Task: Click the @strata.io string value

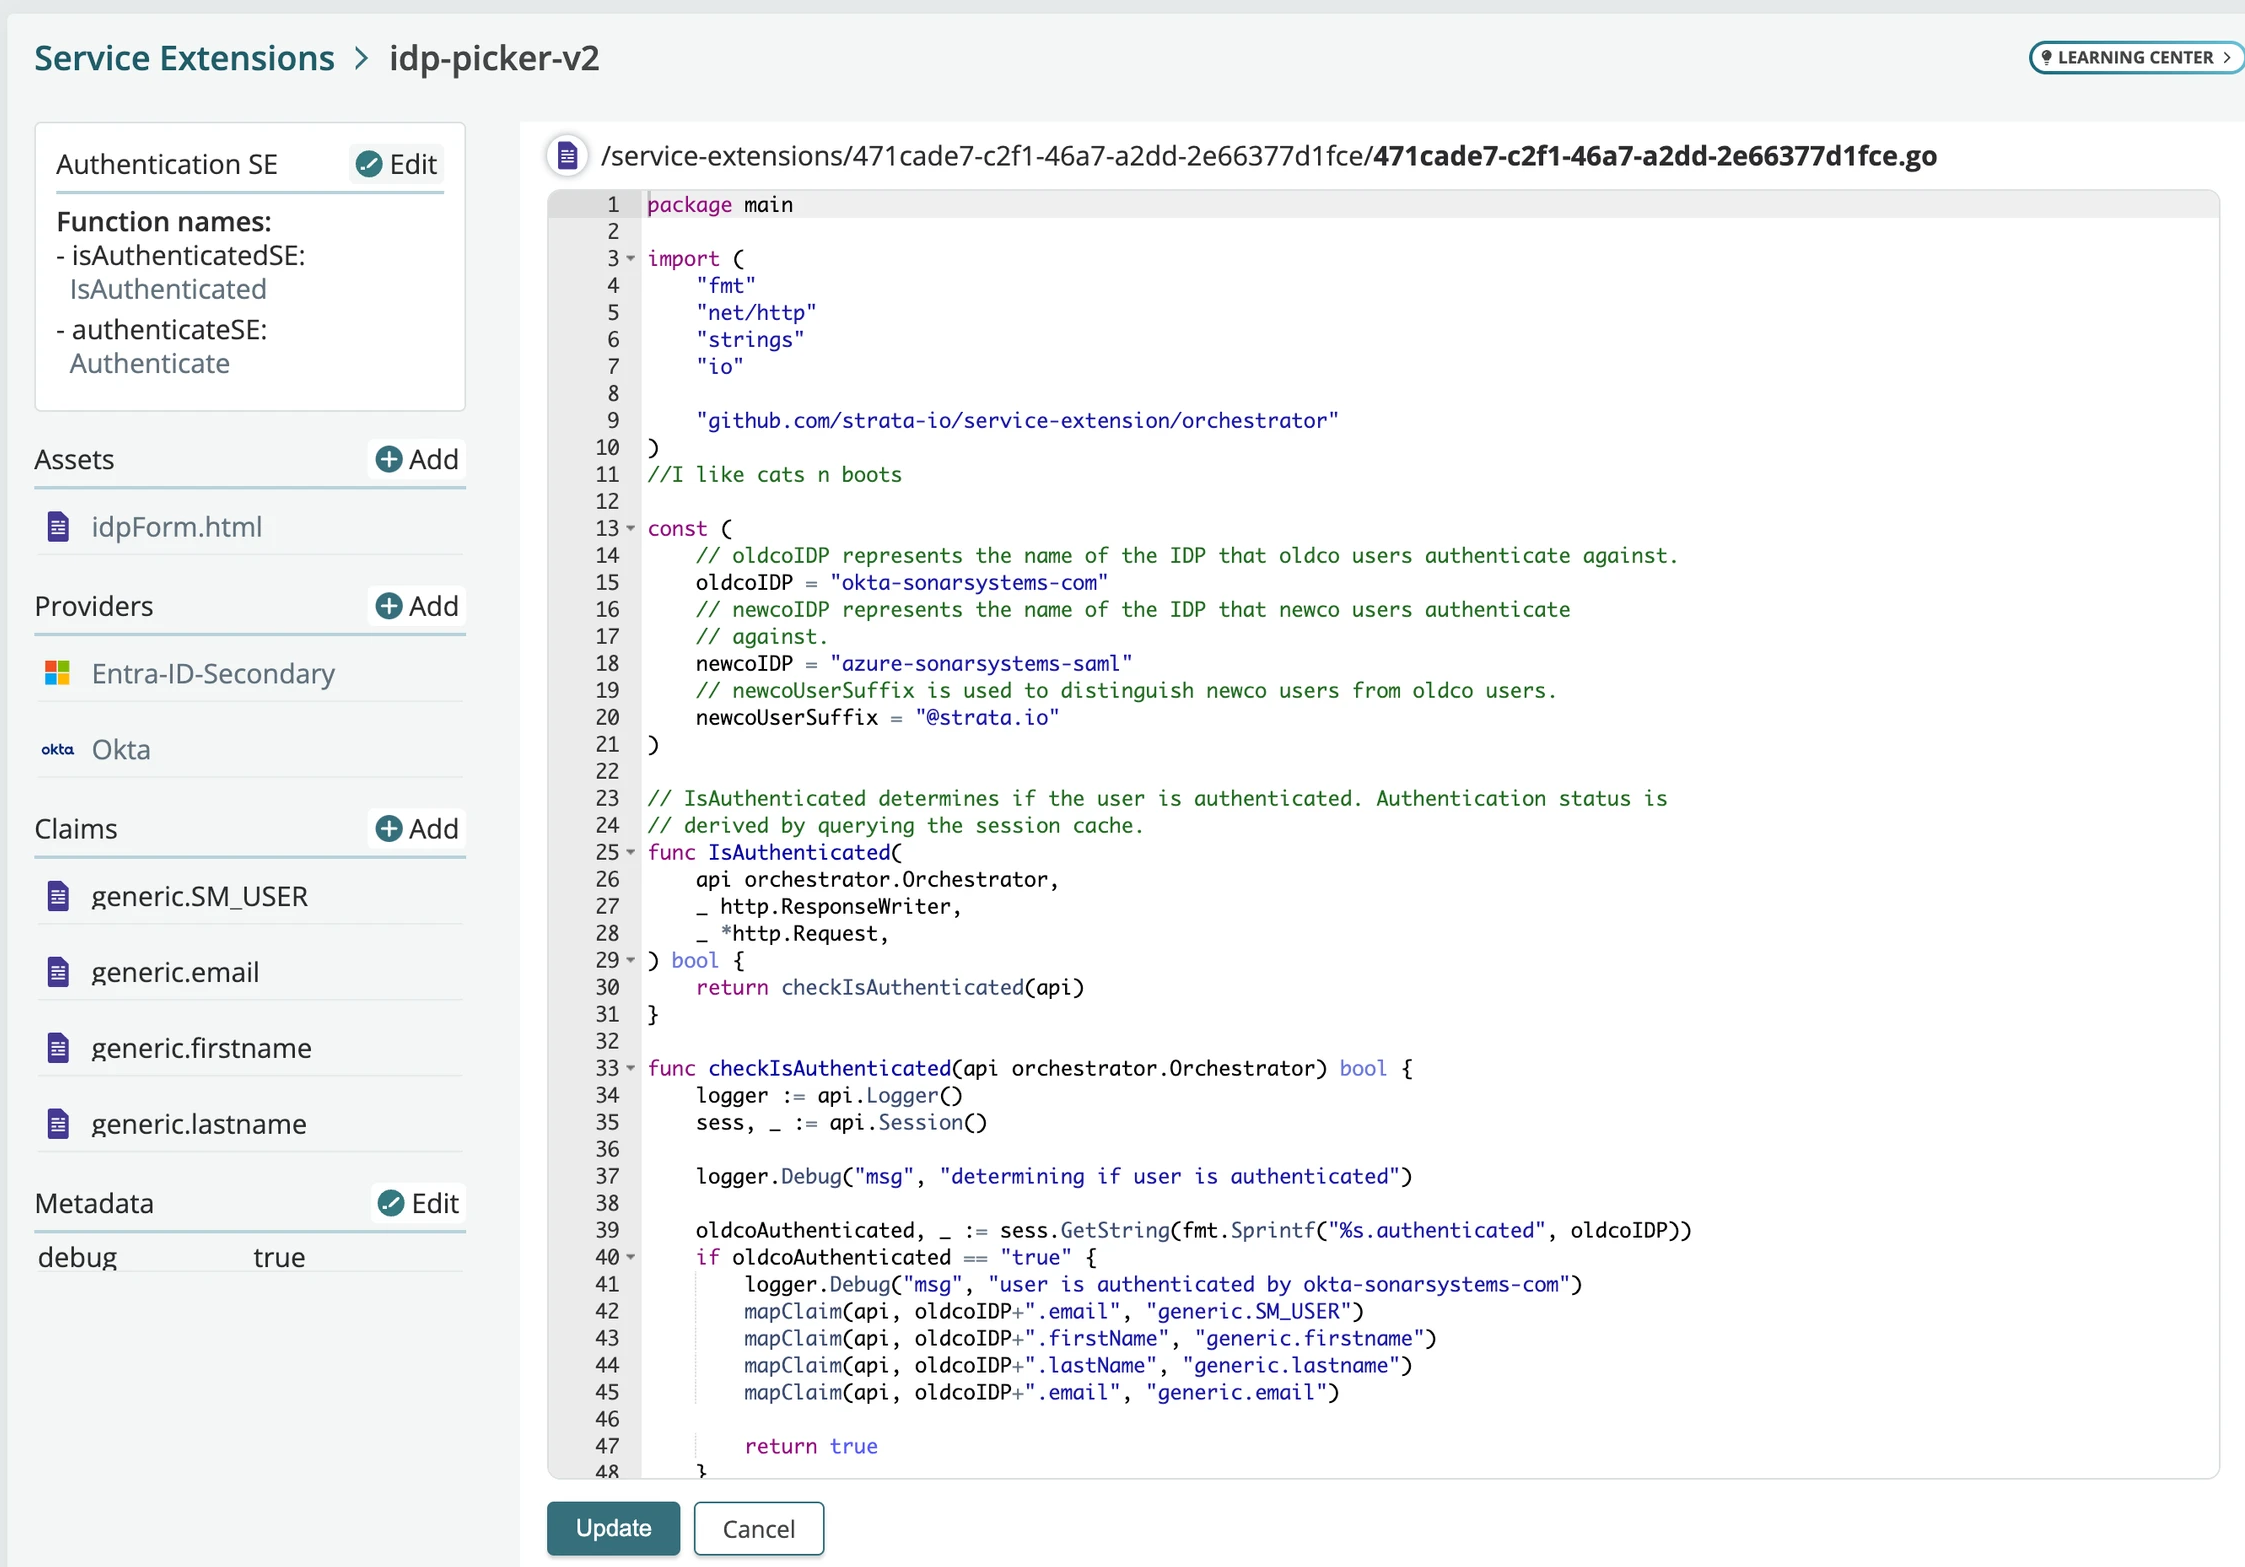Action: [x=987, y=717]
